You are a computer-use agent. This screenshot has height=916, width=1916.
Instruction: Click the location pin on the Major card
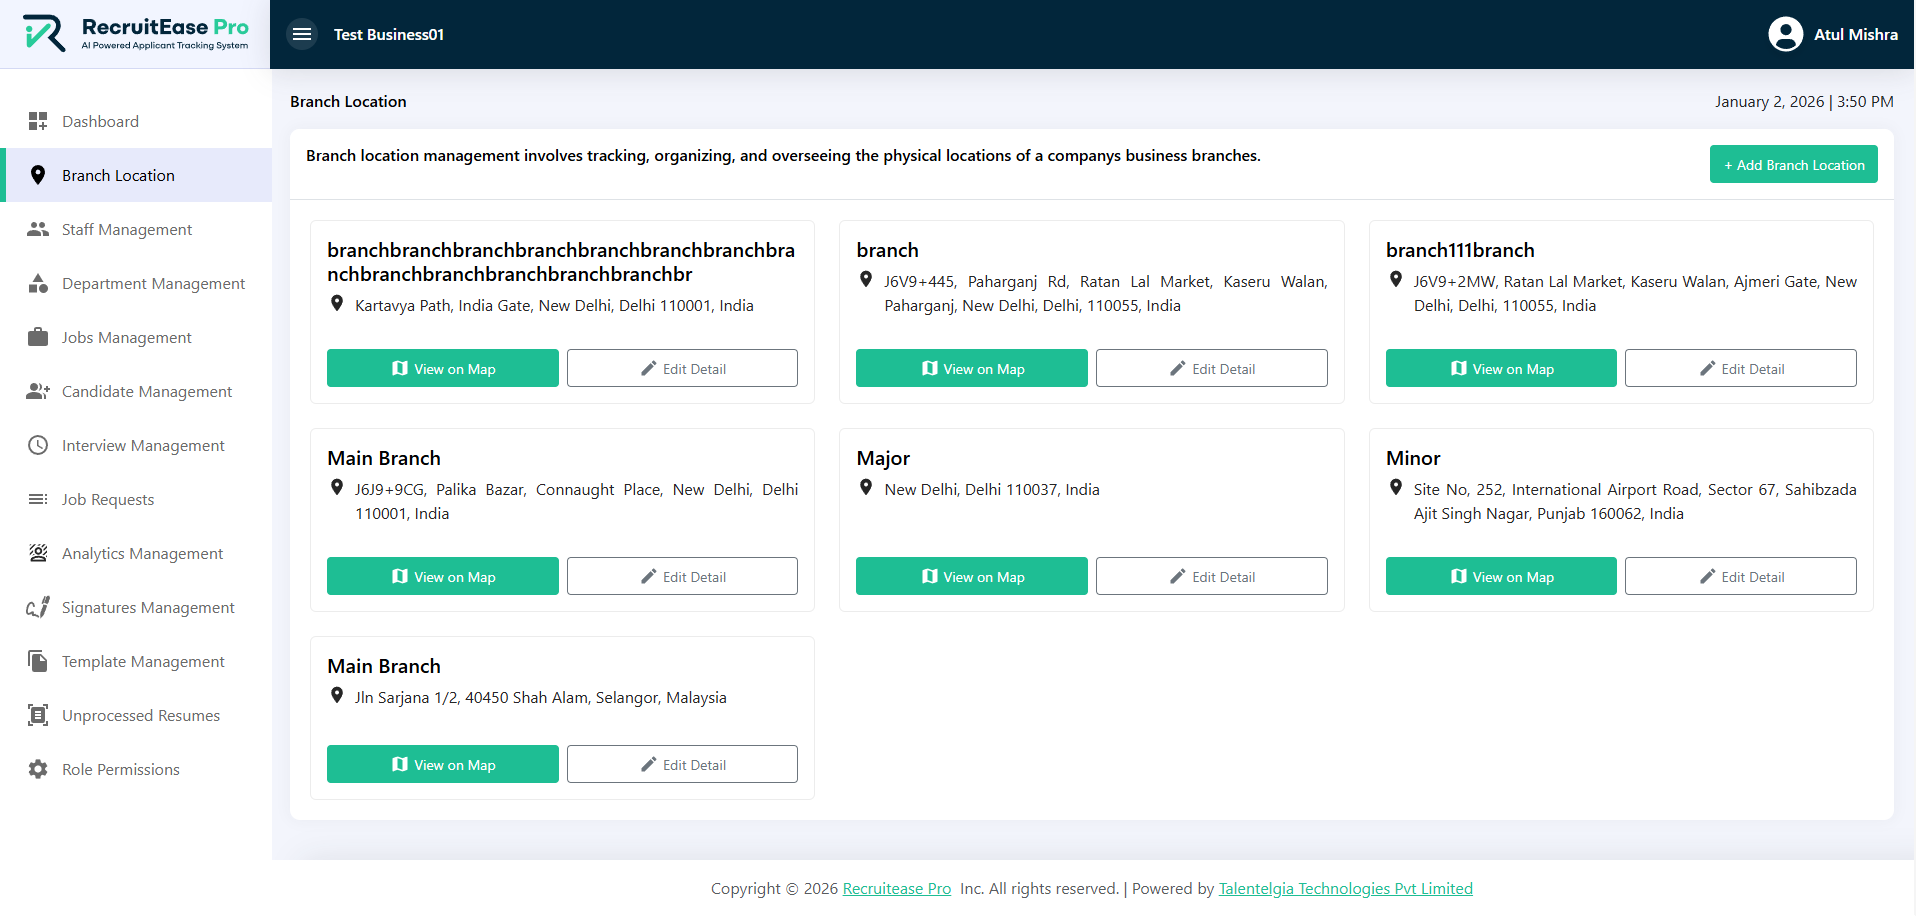[x=866, y=488]
